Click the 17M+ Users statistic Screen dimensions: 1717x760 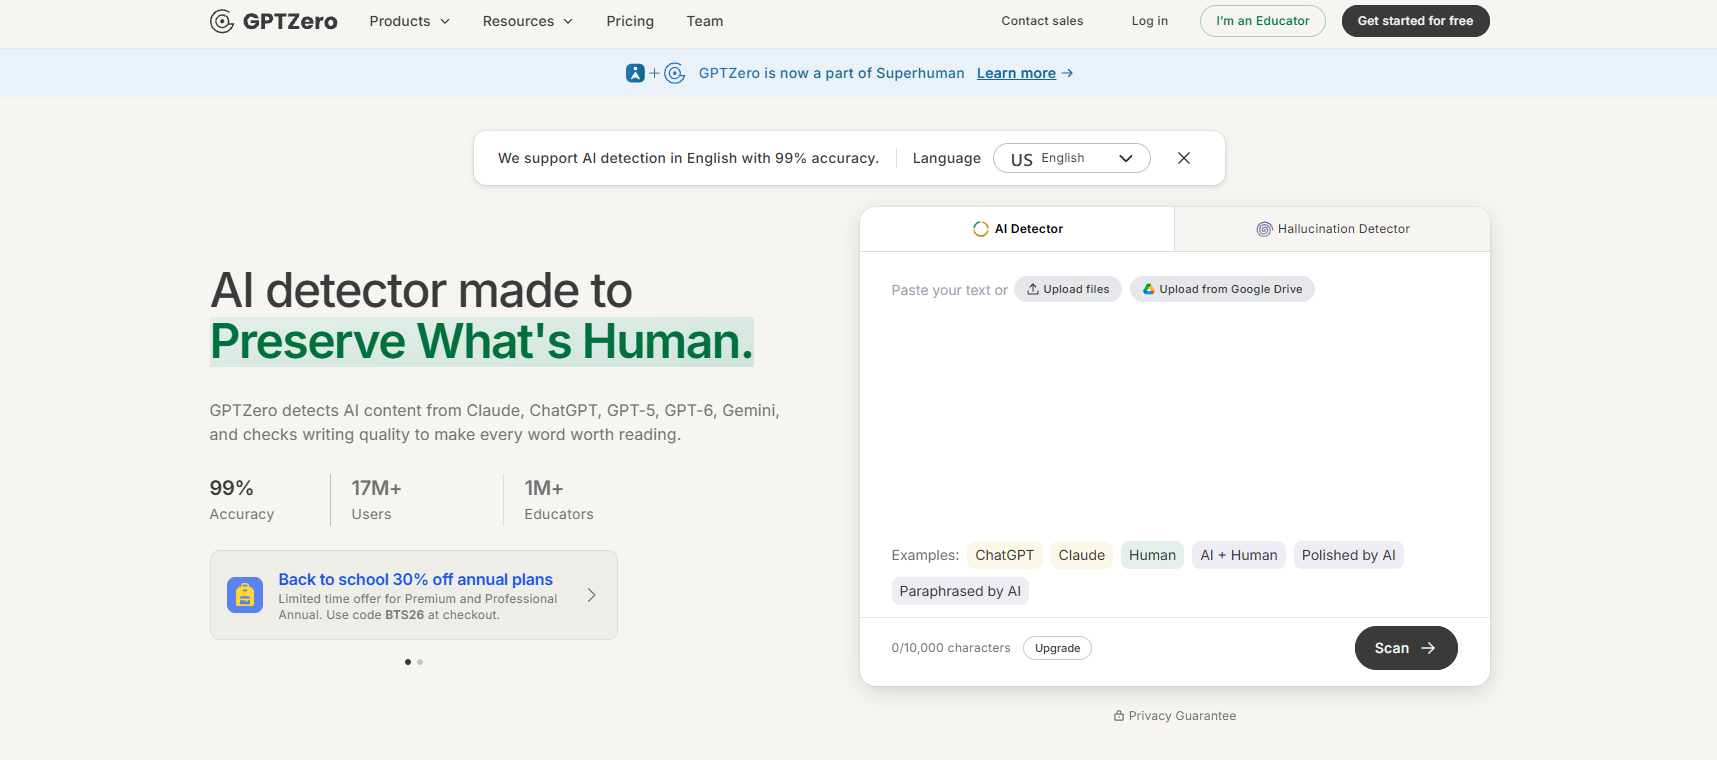pyautogui.click(x=376, y=500)
